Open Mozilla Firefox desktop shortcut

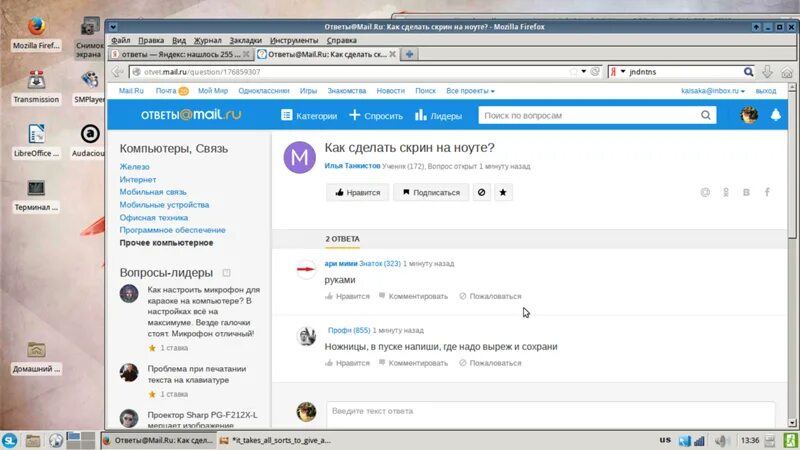pos(36,33)
